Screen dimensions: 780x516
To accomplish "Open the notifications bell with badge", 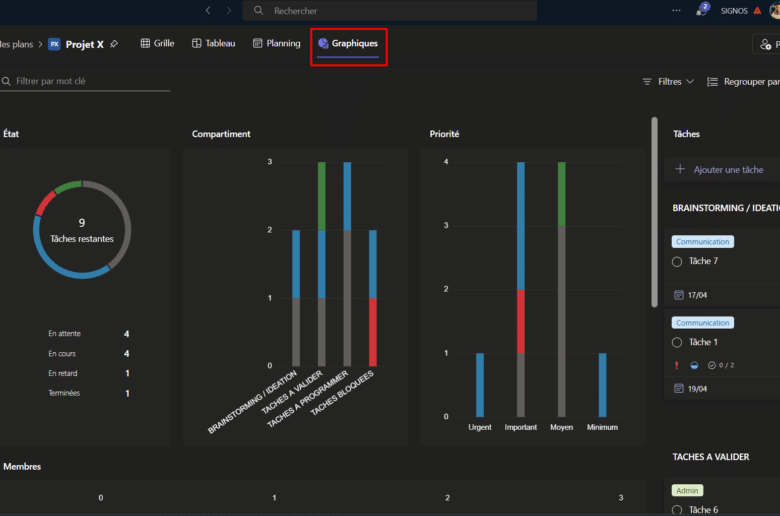I will tap(701, 11).
